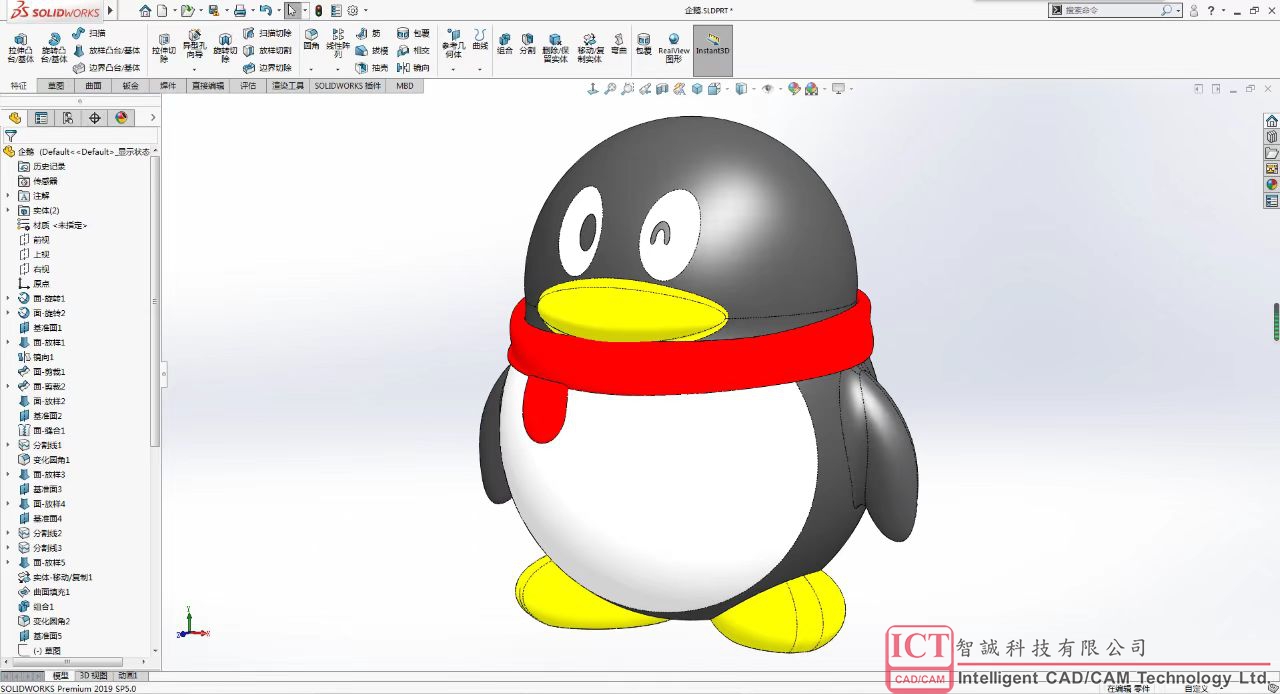Viewport: 1280px width, 694px height.
Task: Click the feature tree filter funnel icon
Action: pyautogui.click(x=11, y=136)
